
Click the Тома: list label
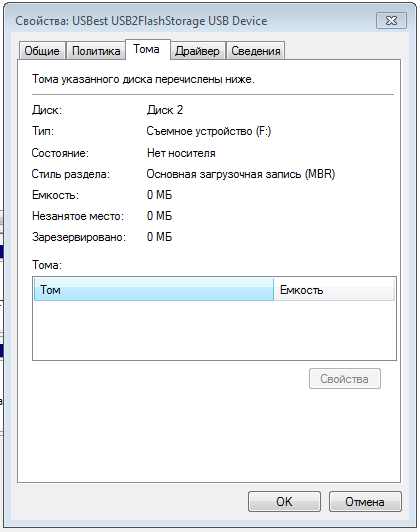point(47,265)
